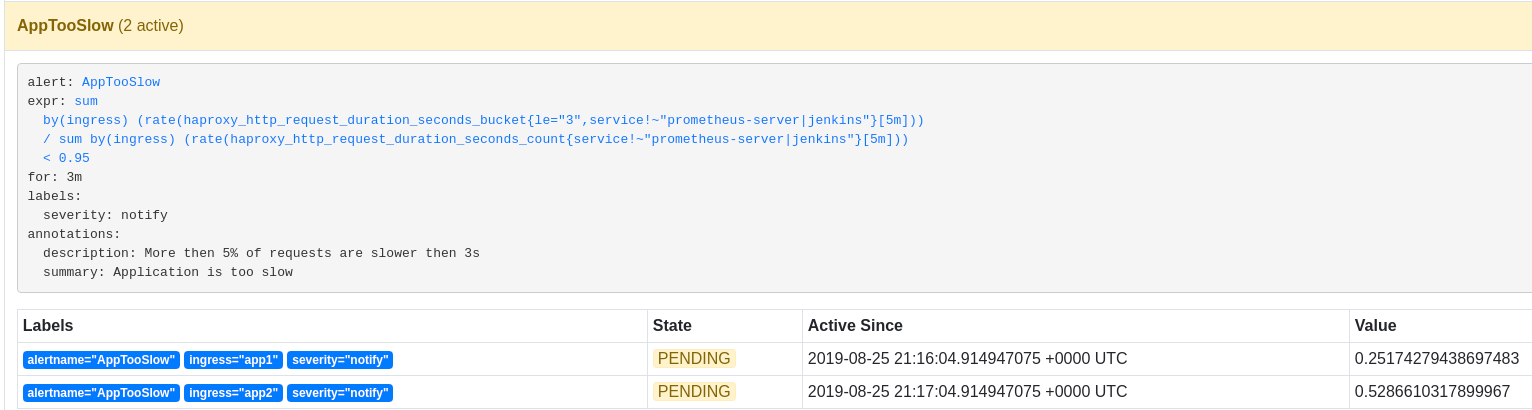Click the PENDING state of the app2 alert
The image size is (1532, 410).
point(694,392)
